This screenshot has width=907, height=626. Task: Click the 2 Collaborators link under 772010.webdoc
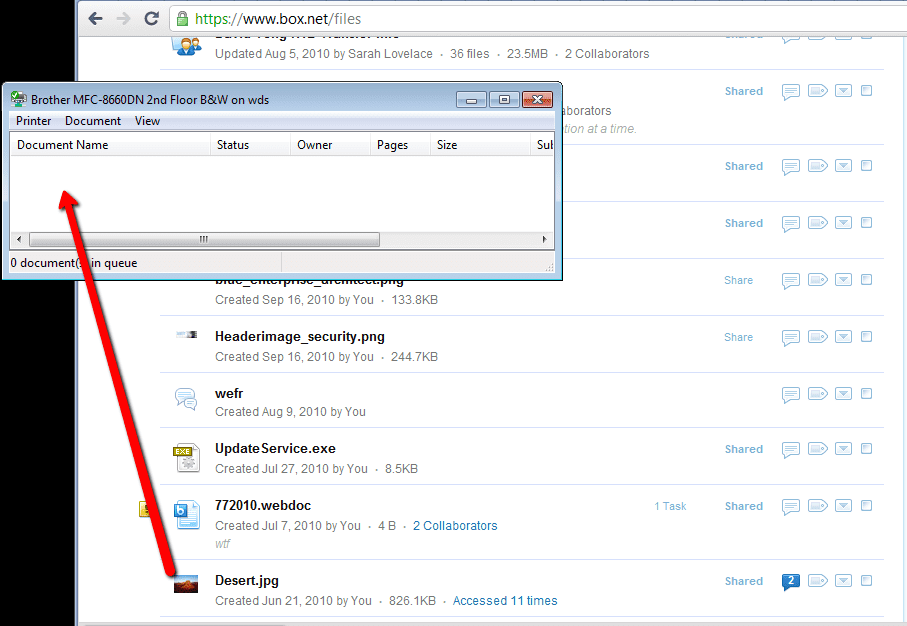click(x=455, y=525)
